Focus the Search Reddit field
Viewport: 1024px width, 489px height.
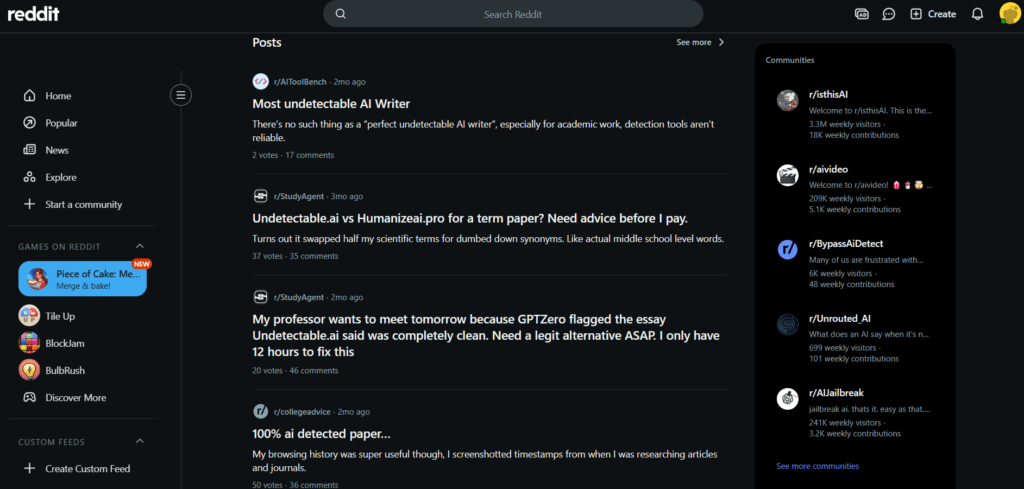coord(513,14)
